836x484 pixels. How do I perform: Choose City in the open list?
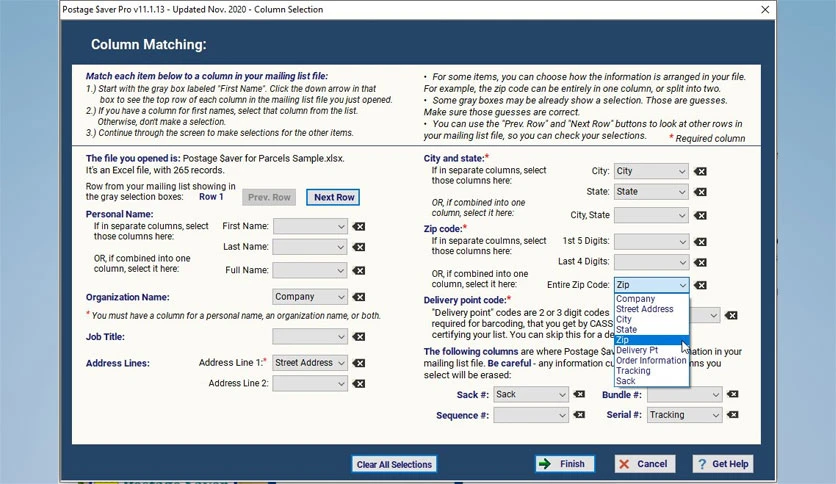click(x=652, y=319)
